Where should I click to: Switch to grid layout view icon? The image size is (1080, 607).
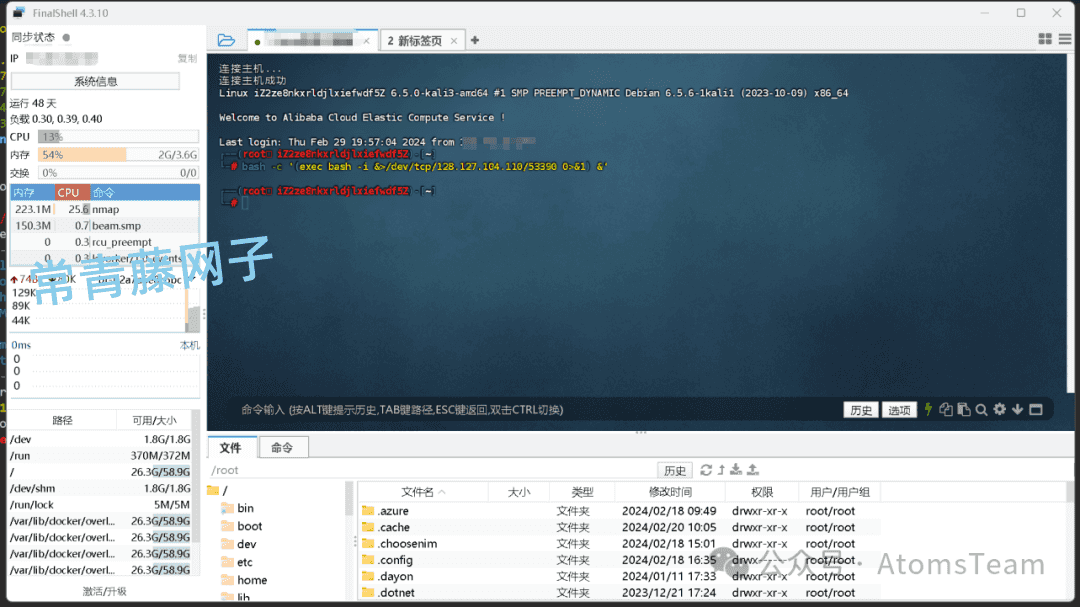(x=1045, y=39)
